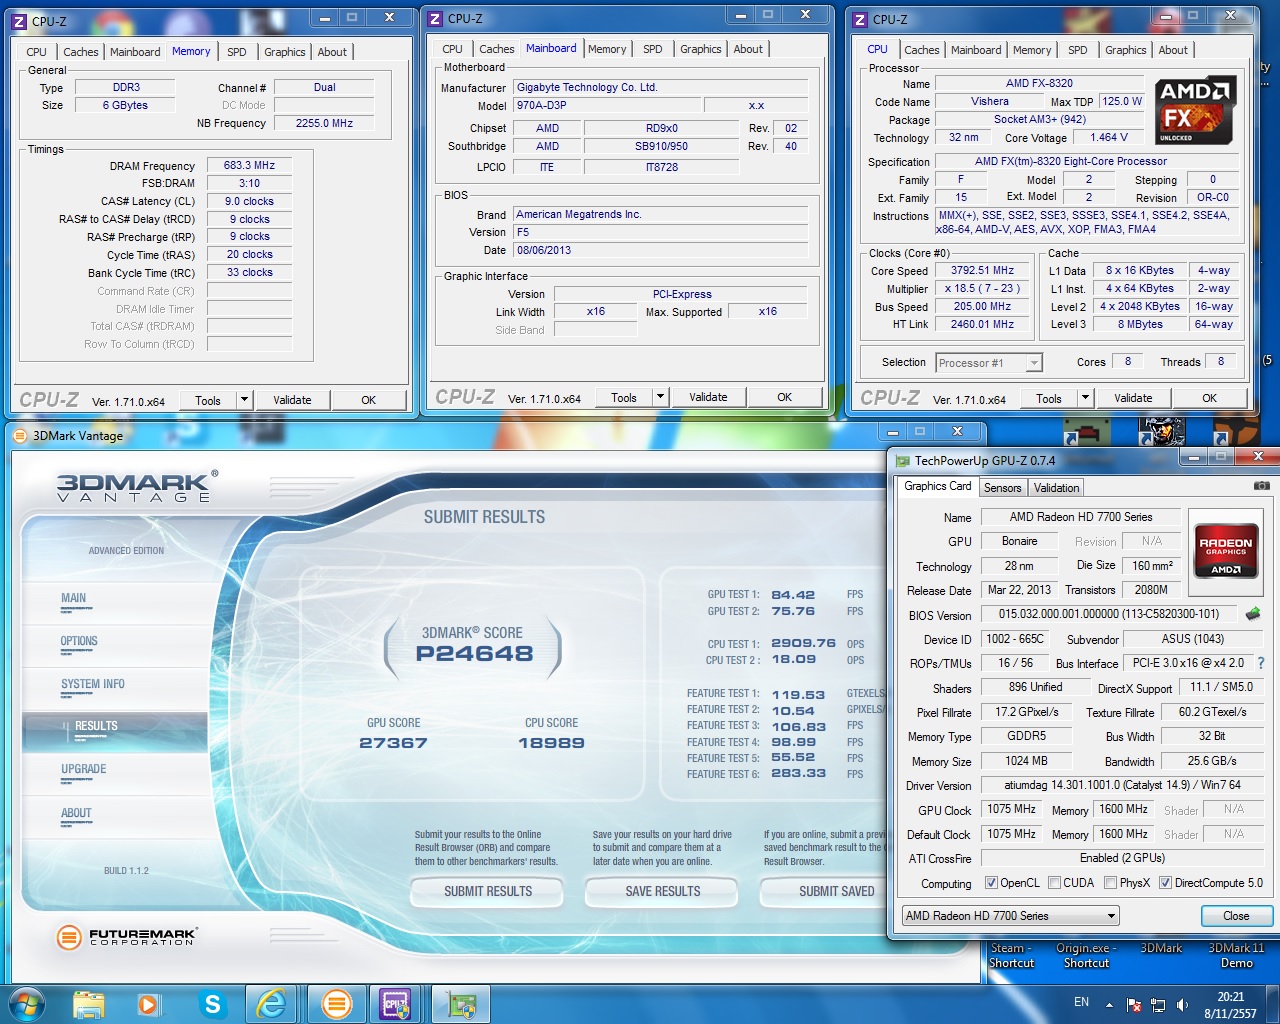Click the Bus Interface question mark icon

(x=1260, y=663)
